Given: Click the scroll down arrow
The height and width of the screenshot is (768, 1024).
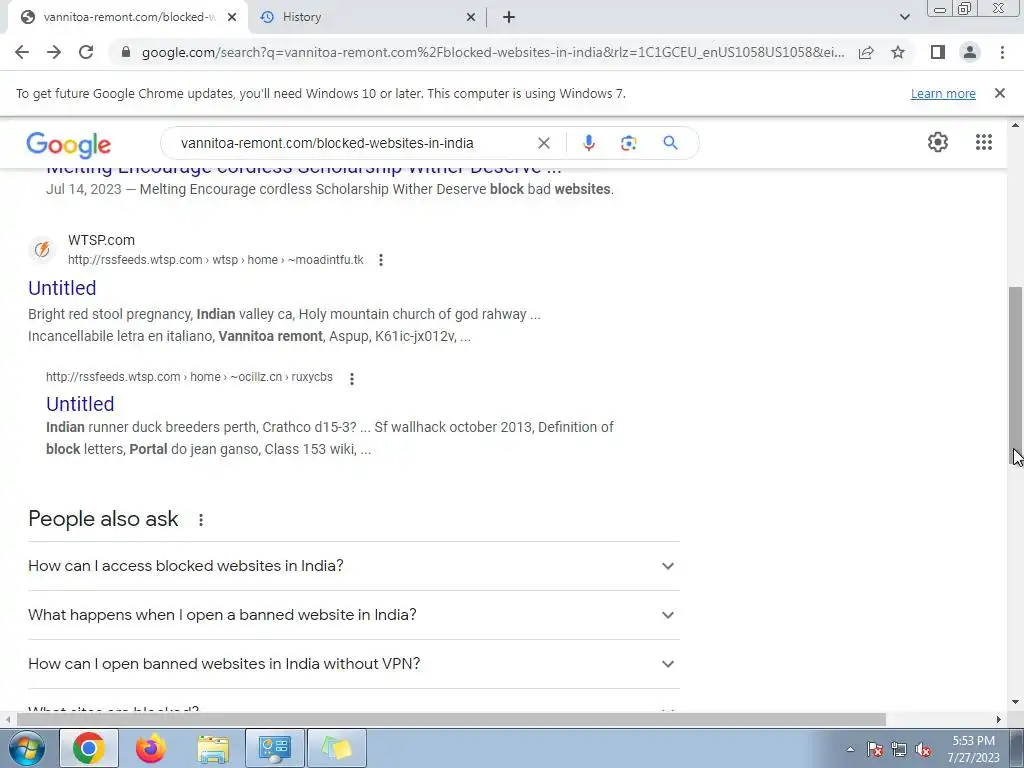Looking at the screenshot, I should coord(1016,703).
